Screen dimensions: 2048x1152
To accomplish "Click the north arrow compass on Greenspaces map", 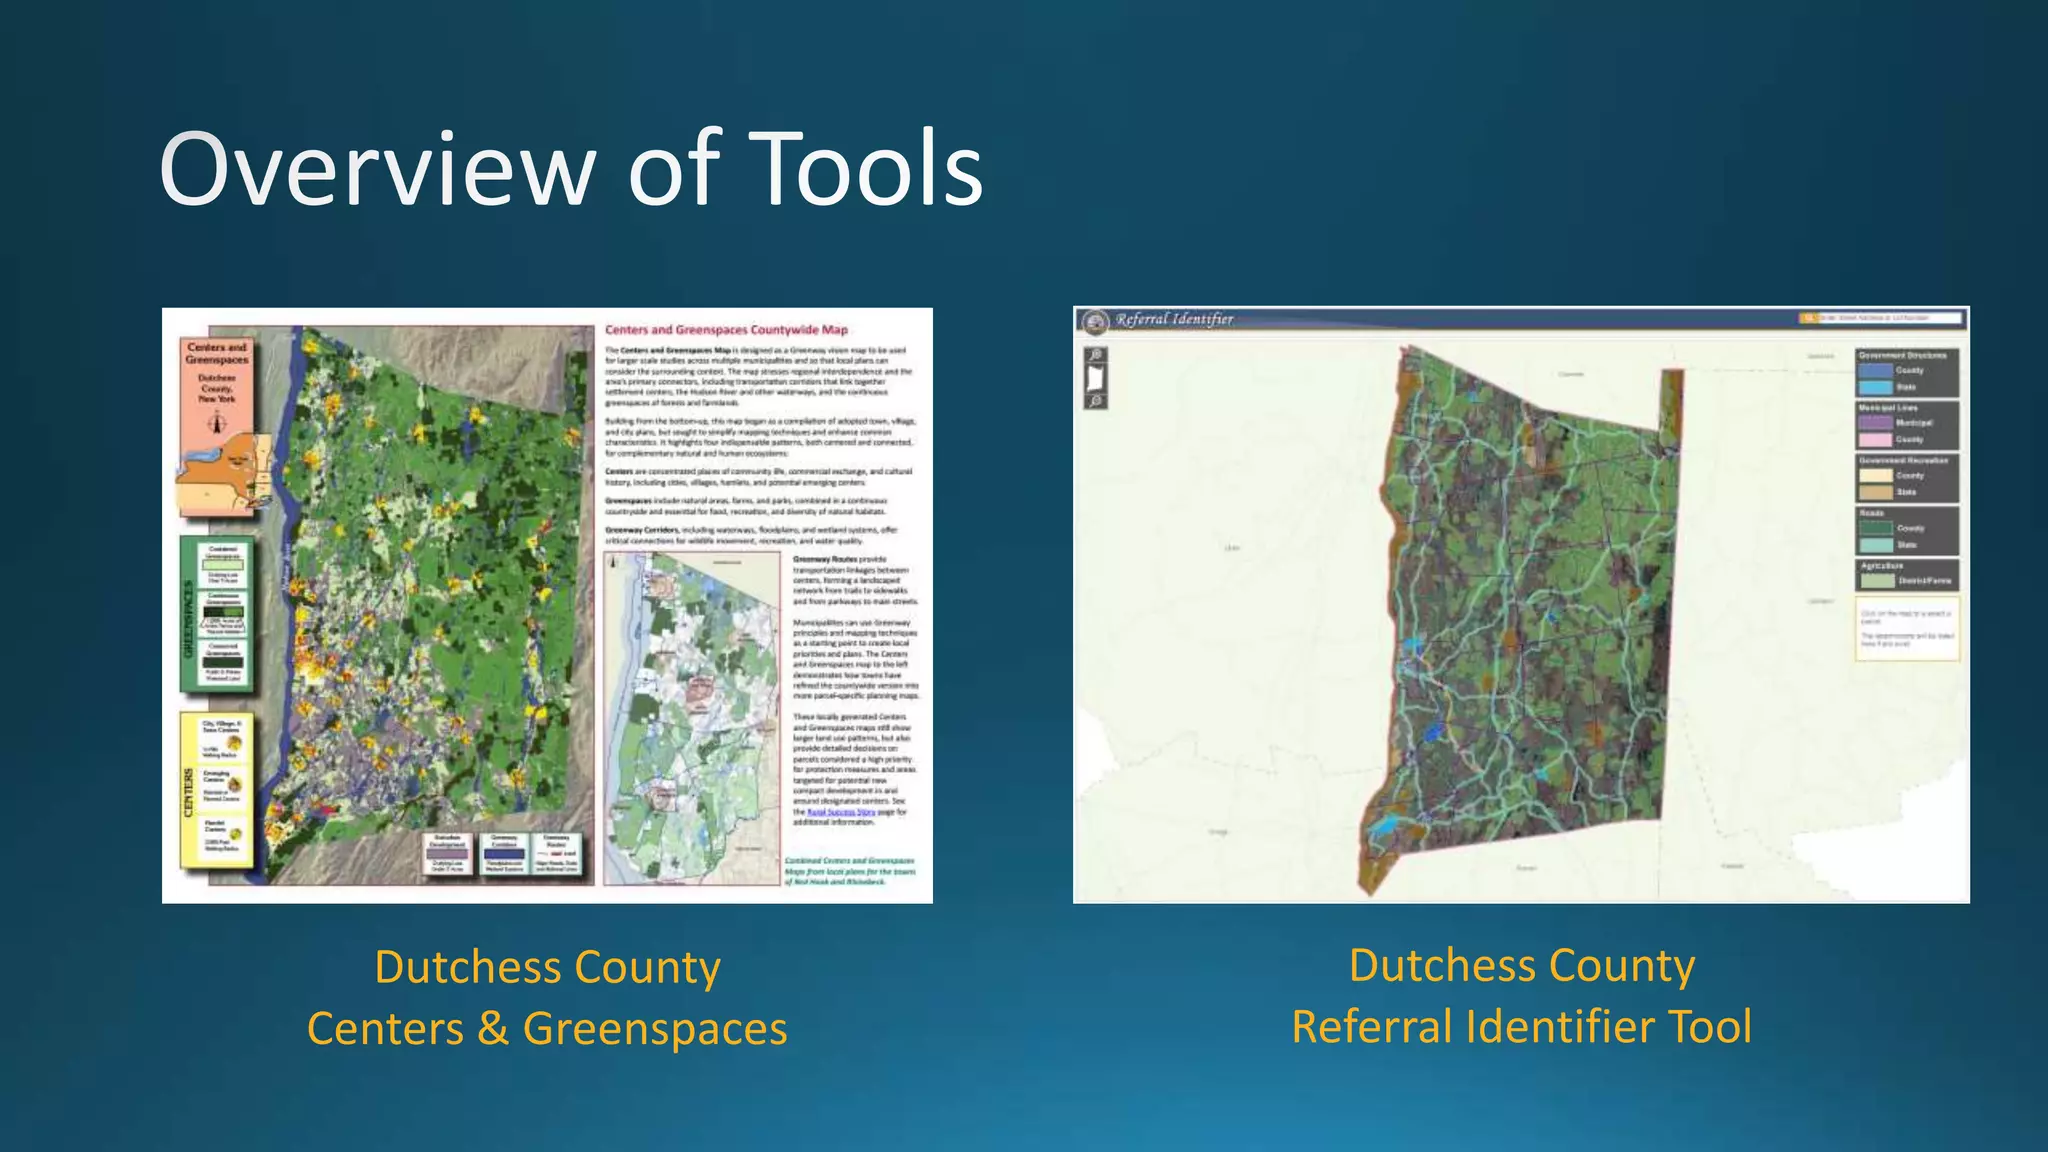I will point(216,423).
